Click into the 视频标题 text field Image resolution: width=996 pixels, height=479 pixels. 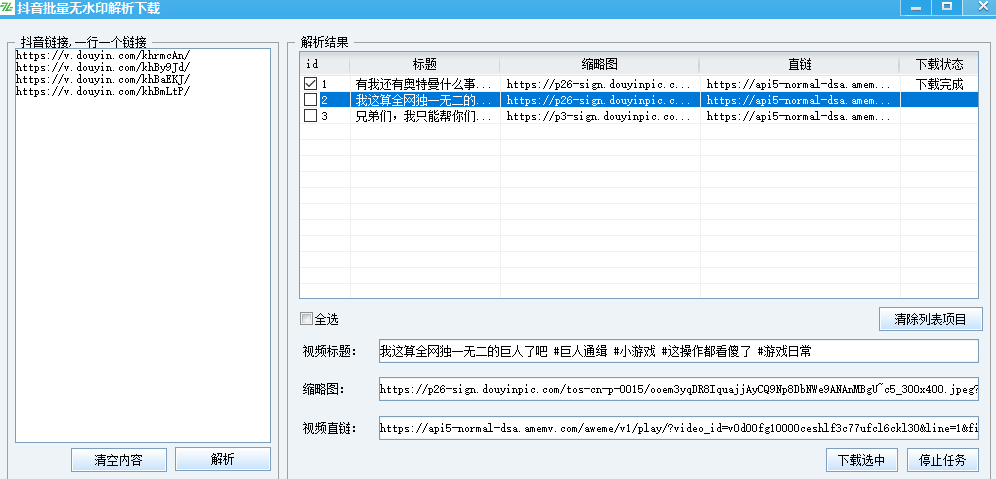[677, 351]
